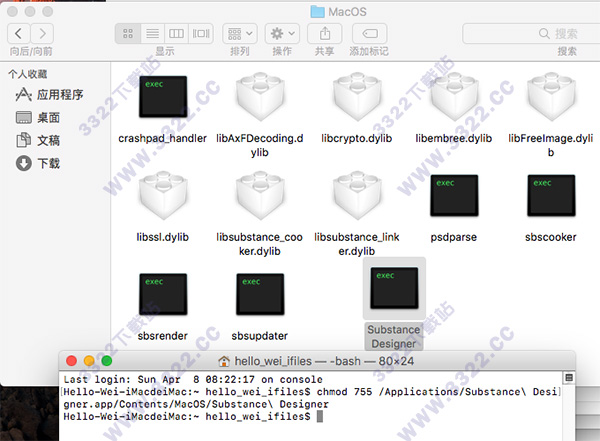Click the share (共享) button
The width and height of the screenshot is (600, 441).
coord(325,34)
